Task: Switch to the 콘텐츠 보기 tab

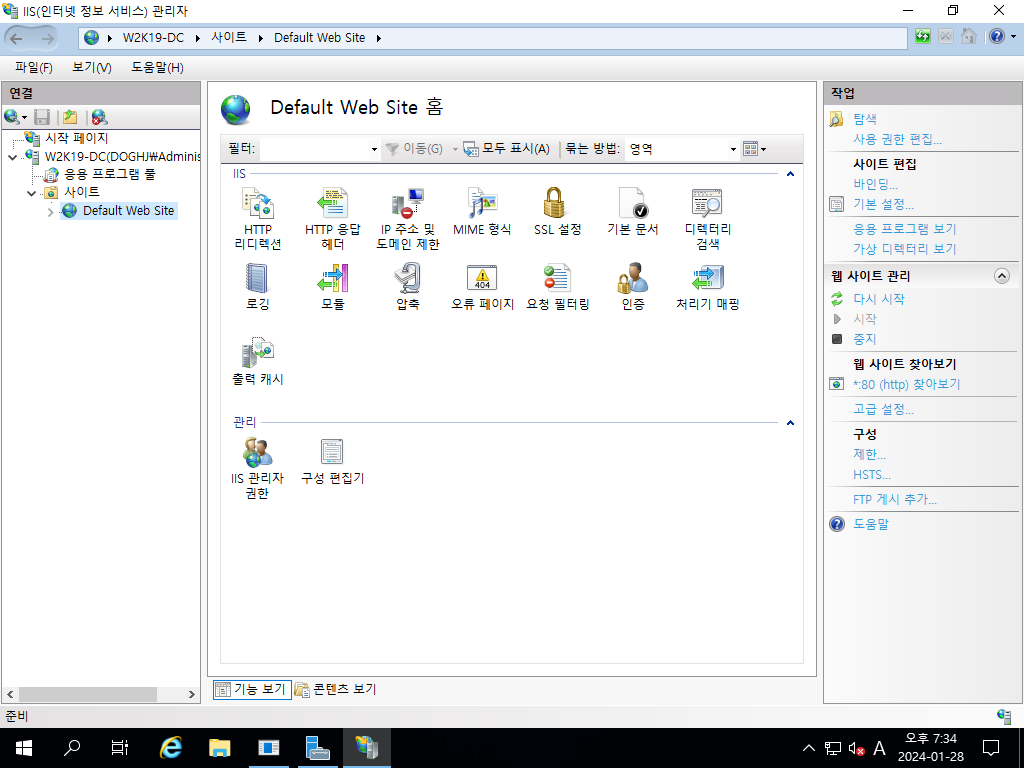Action: point(336,689)
